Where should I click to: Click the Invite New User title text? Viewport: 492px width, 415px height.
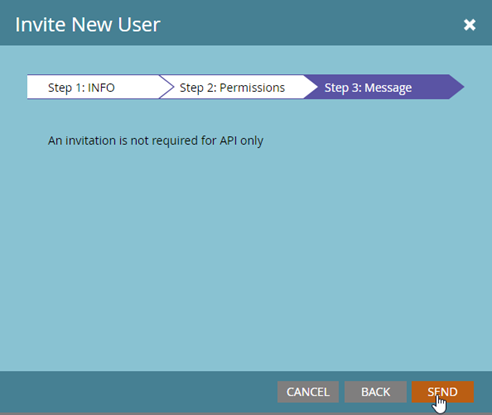[88, 25]
